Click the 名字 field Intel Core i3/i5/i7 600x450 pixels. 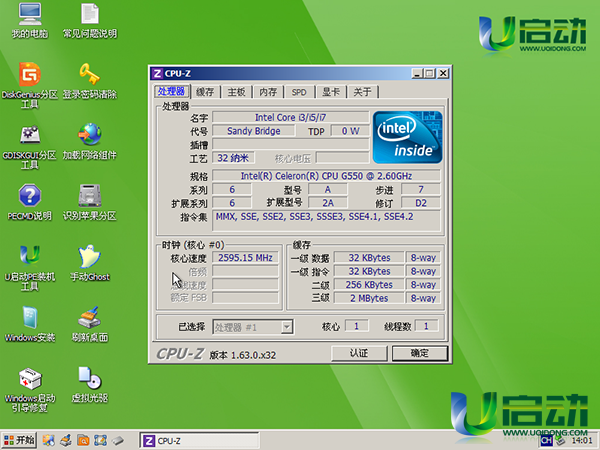(291, 117)
